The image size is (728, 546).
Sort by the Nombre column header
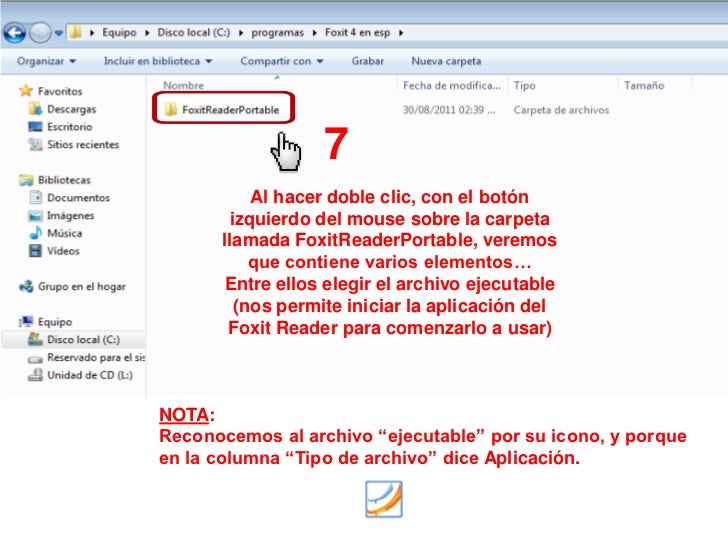[183, 85]
